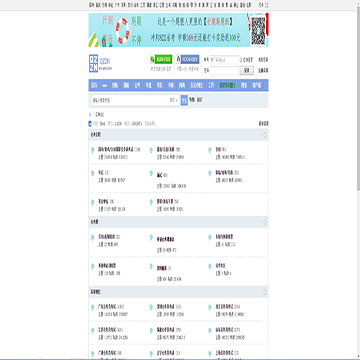Viewport: 360px width, 360px height.
Task: Collapse the third forum category section
Action: [265, 292]
